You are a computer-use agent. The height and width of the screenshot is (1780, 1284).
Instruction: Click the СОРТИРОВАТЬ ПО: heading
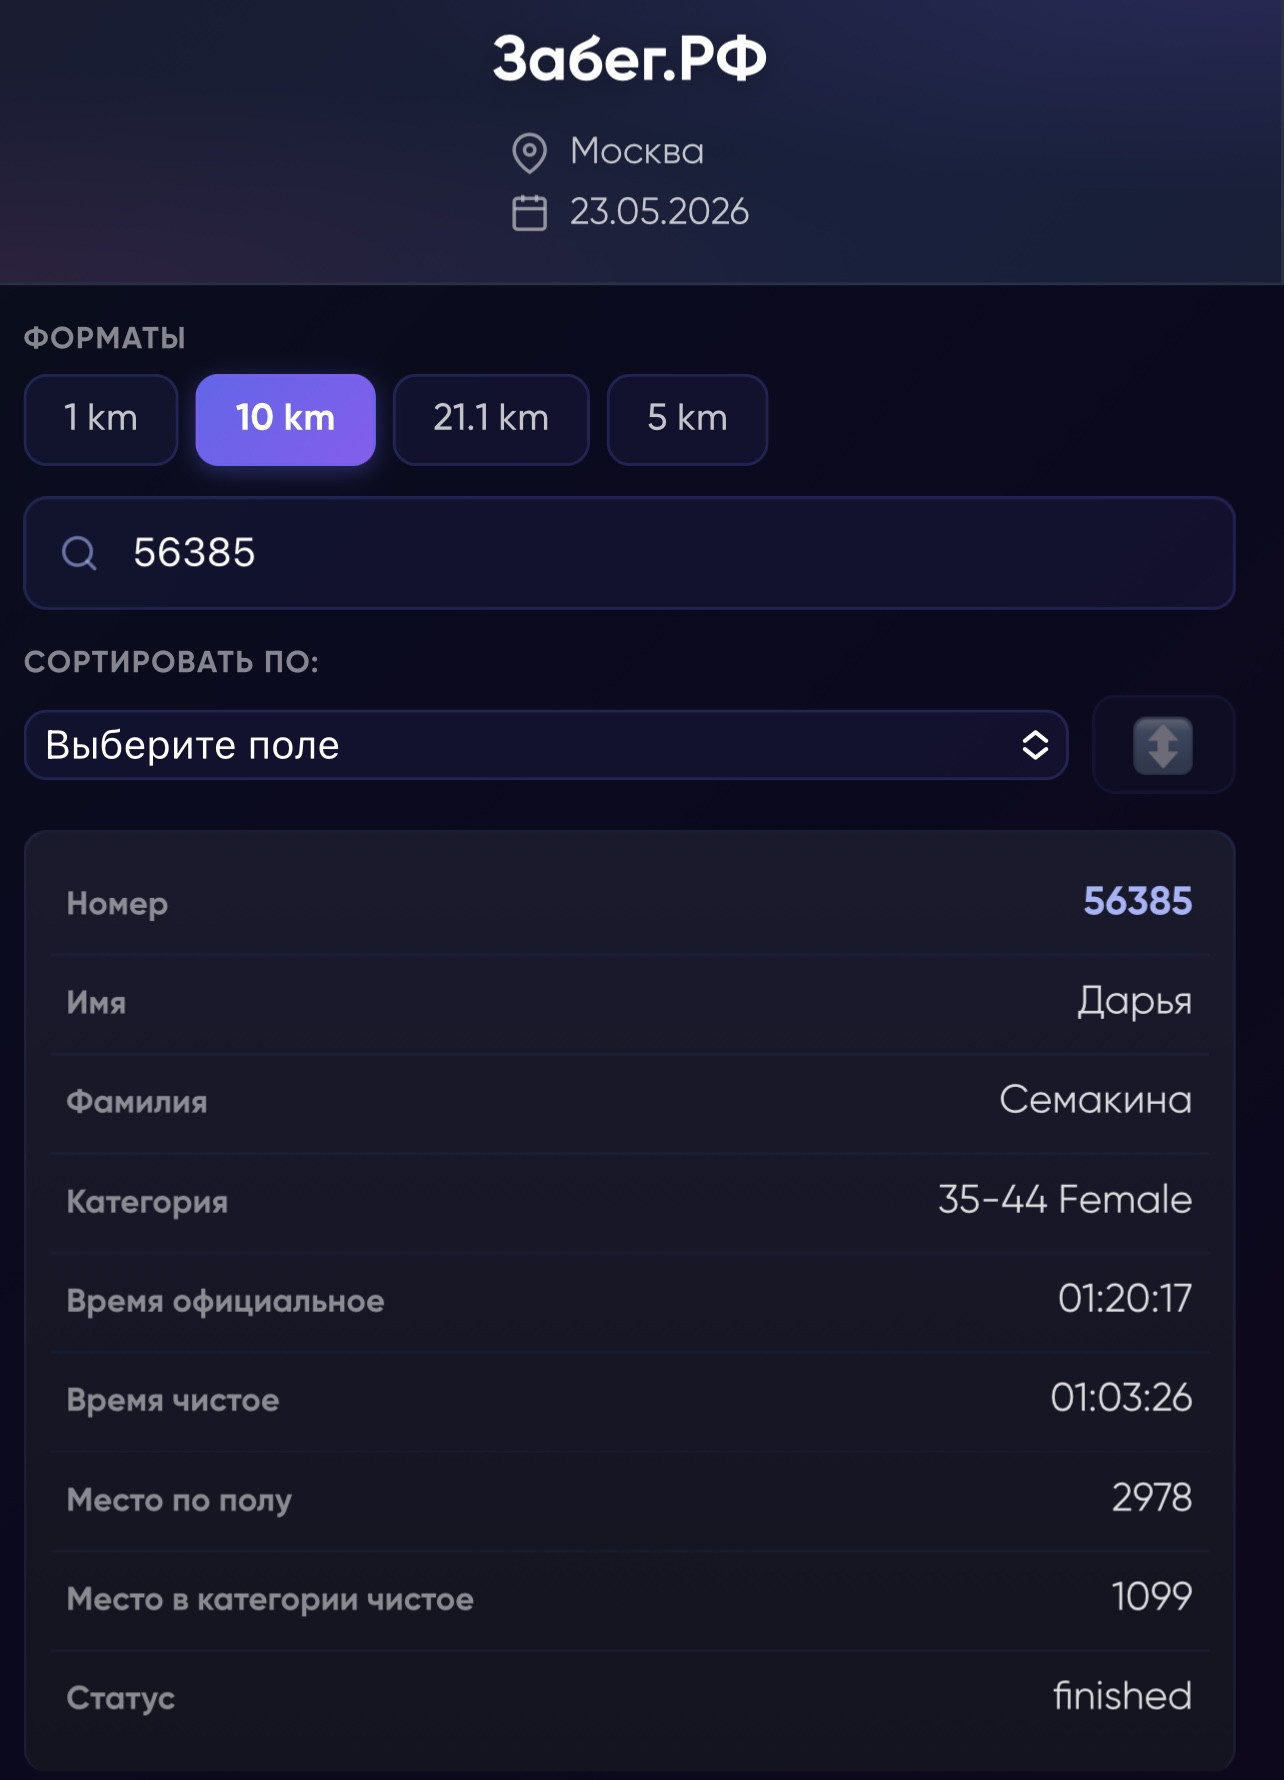pyautogui.click(x=171, y=662)
